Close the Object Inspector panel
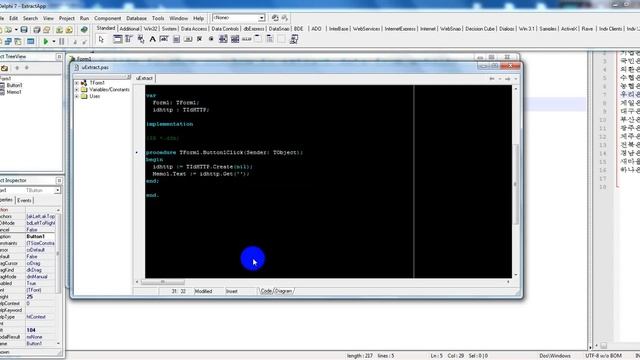Screen dimensions: 640x360 tap(59, 180)
